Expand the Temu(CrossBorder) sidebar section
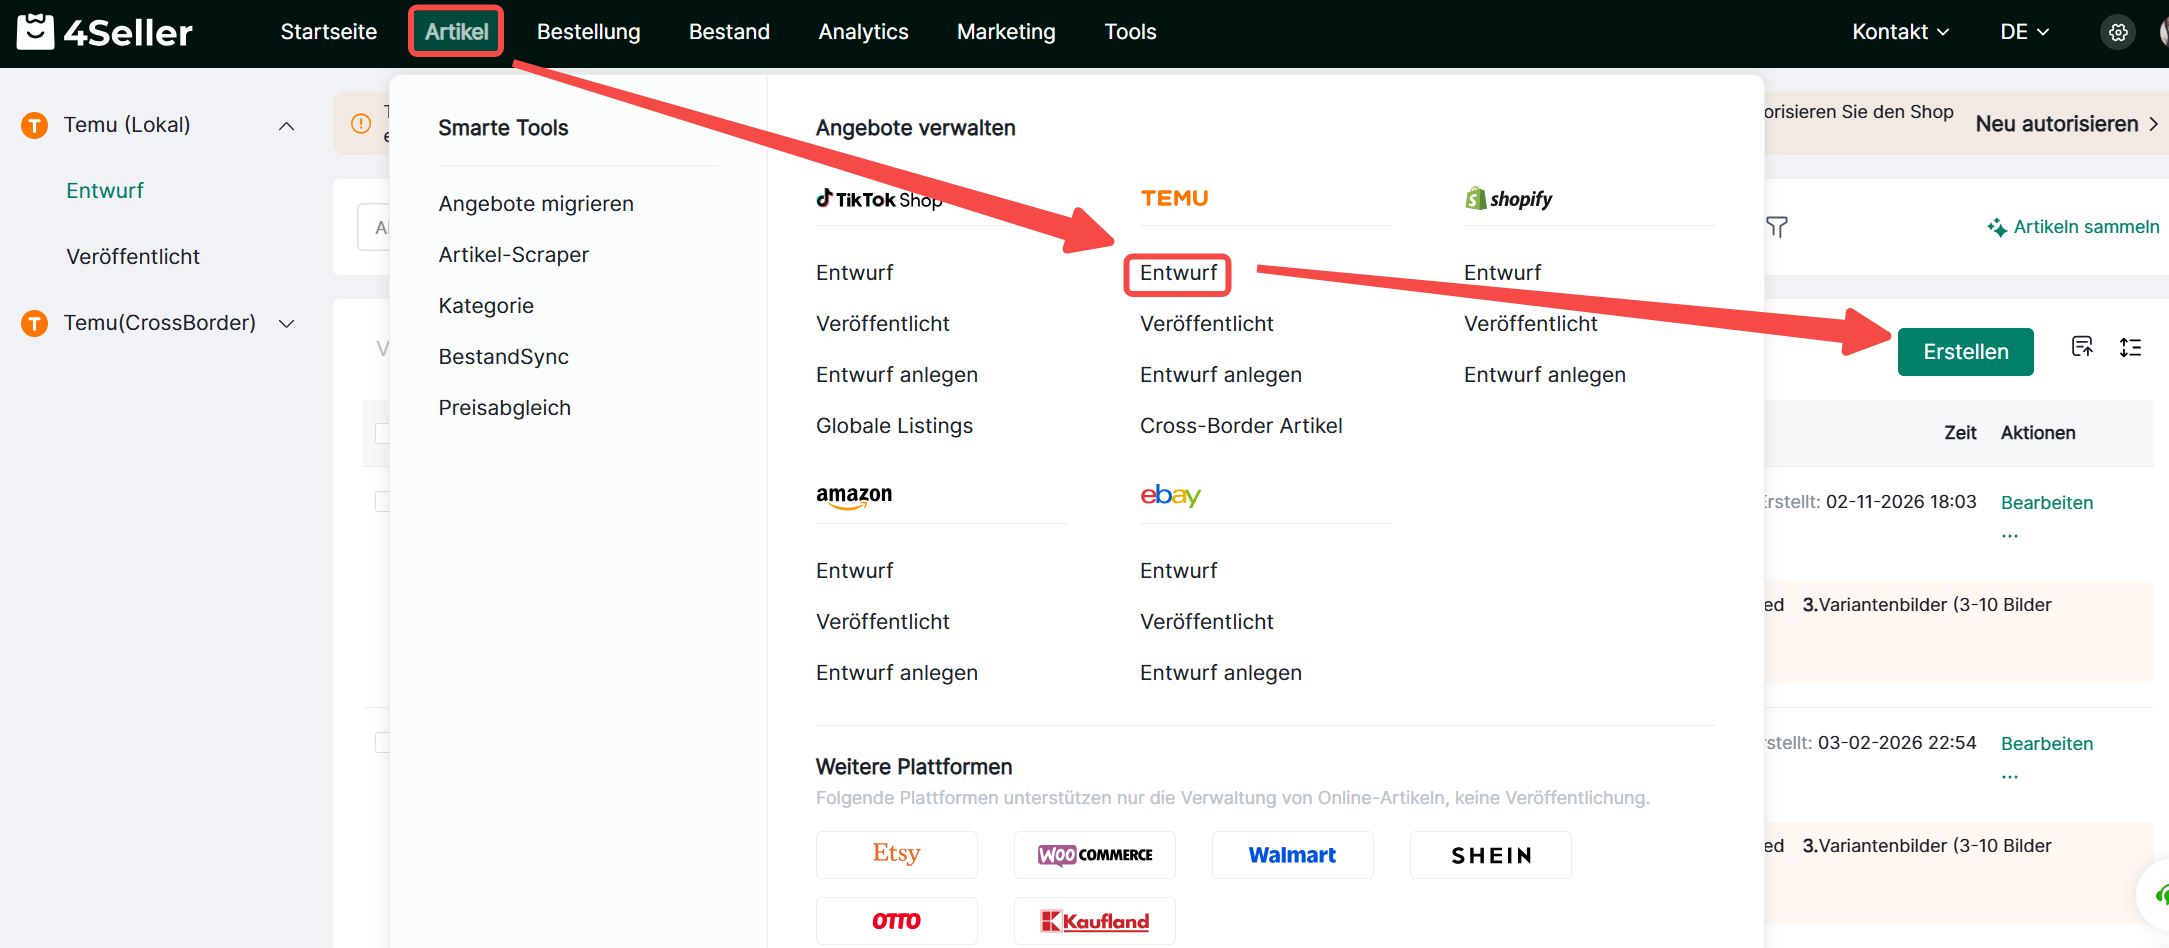Screen dimensions: 2169x948 [286, 323]
